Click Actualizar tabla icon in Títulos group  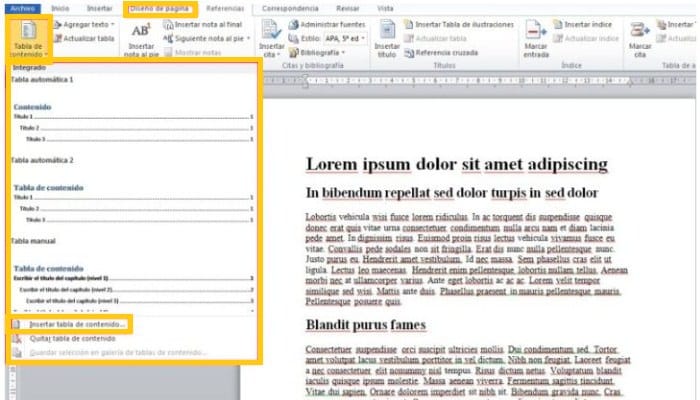pyautogui.click(x=408, y=38)
